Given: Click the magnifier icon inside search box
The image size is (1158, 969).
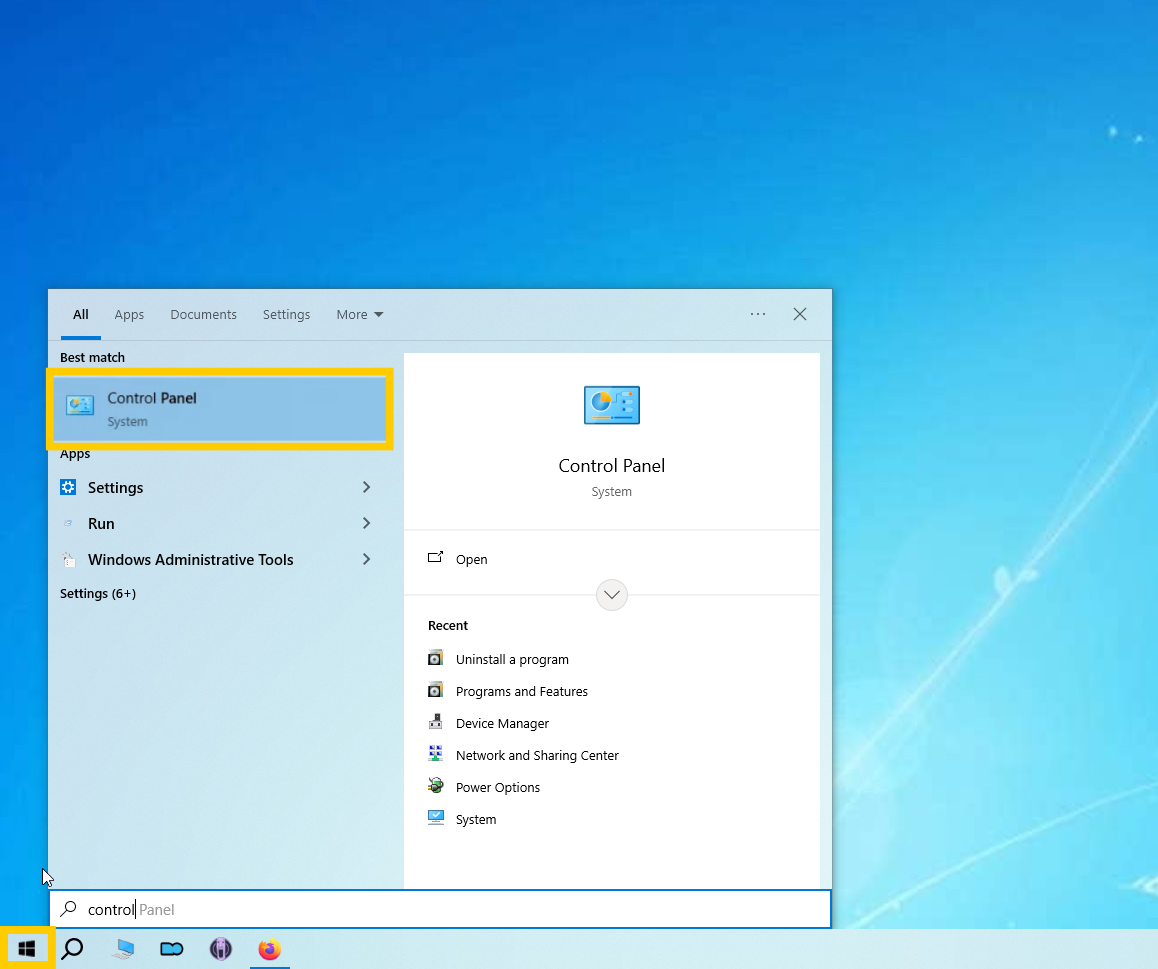Looking at the screenshot, I should coord(69,909).
